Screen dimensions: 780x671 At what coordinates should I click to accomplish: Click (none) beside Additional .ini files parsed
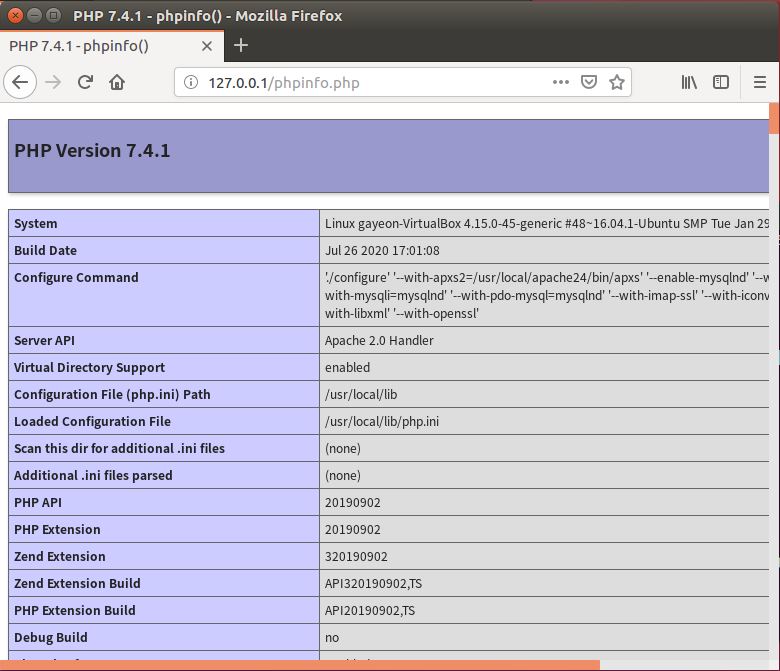[x=343, y=476]
